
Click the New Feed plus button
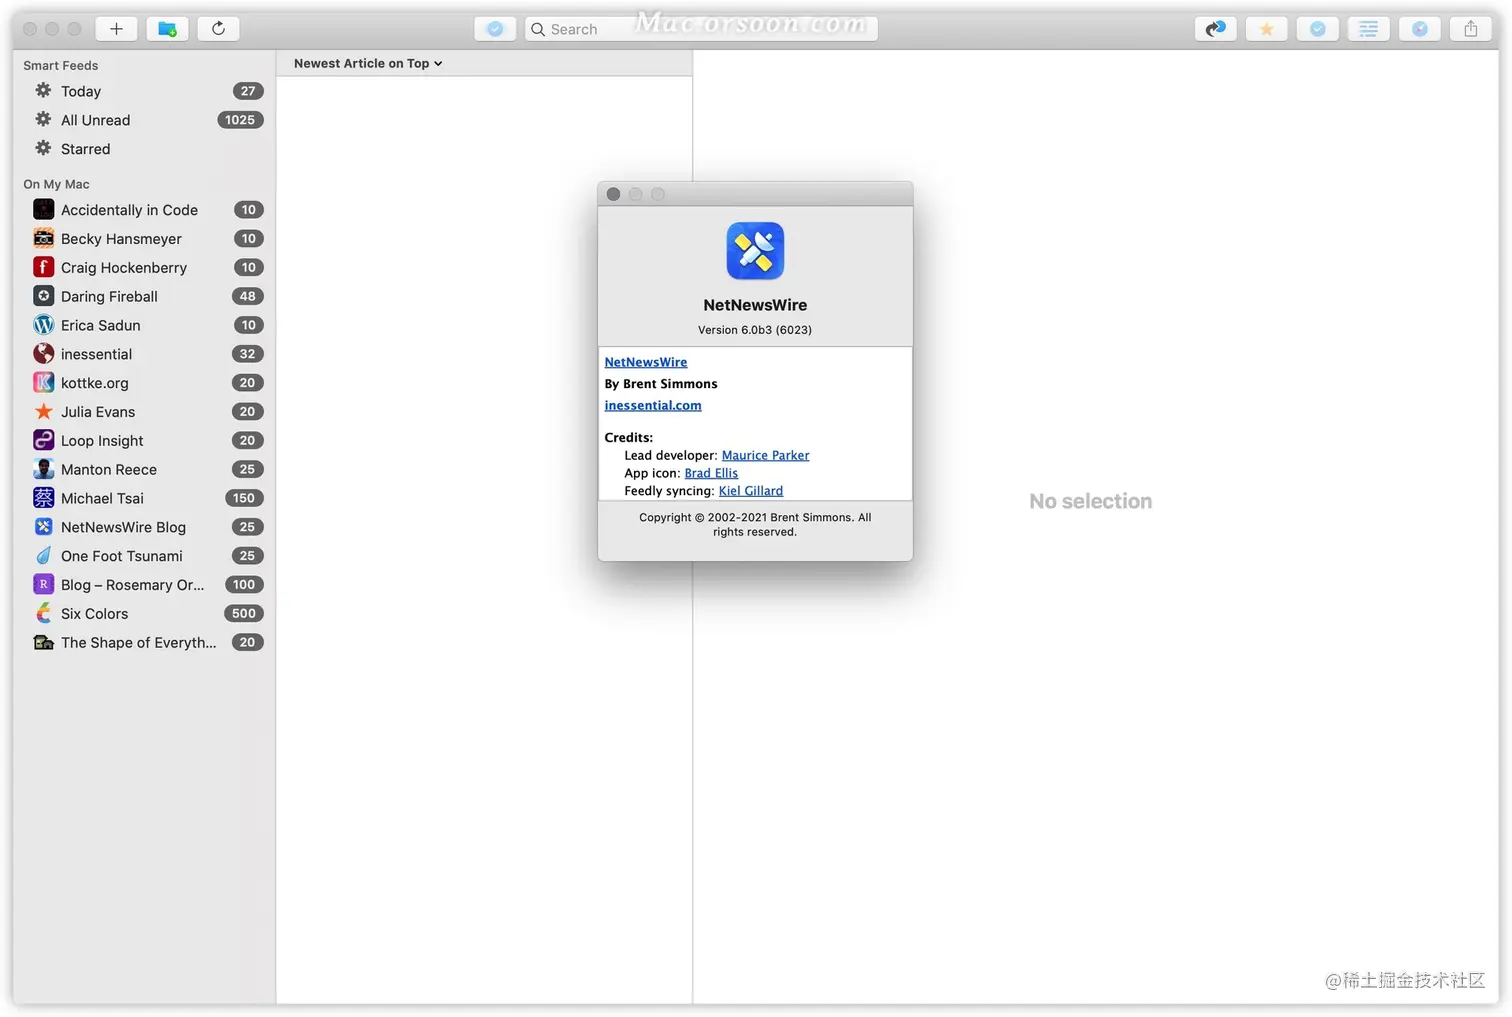(x=116, y=29)
